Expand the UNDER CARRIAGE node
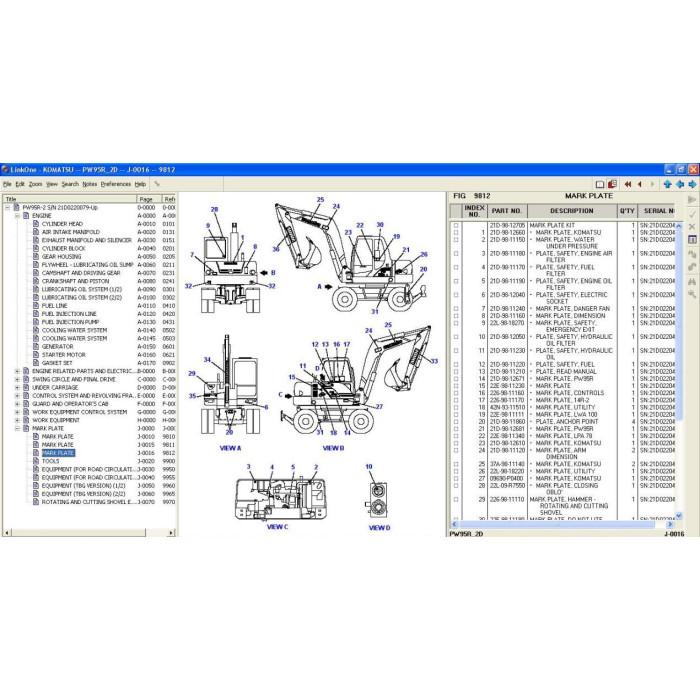 [x=17, y=388]
